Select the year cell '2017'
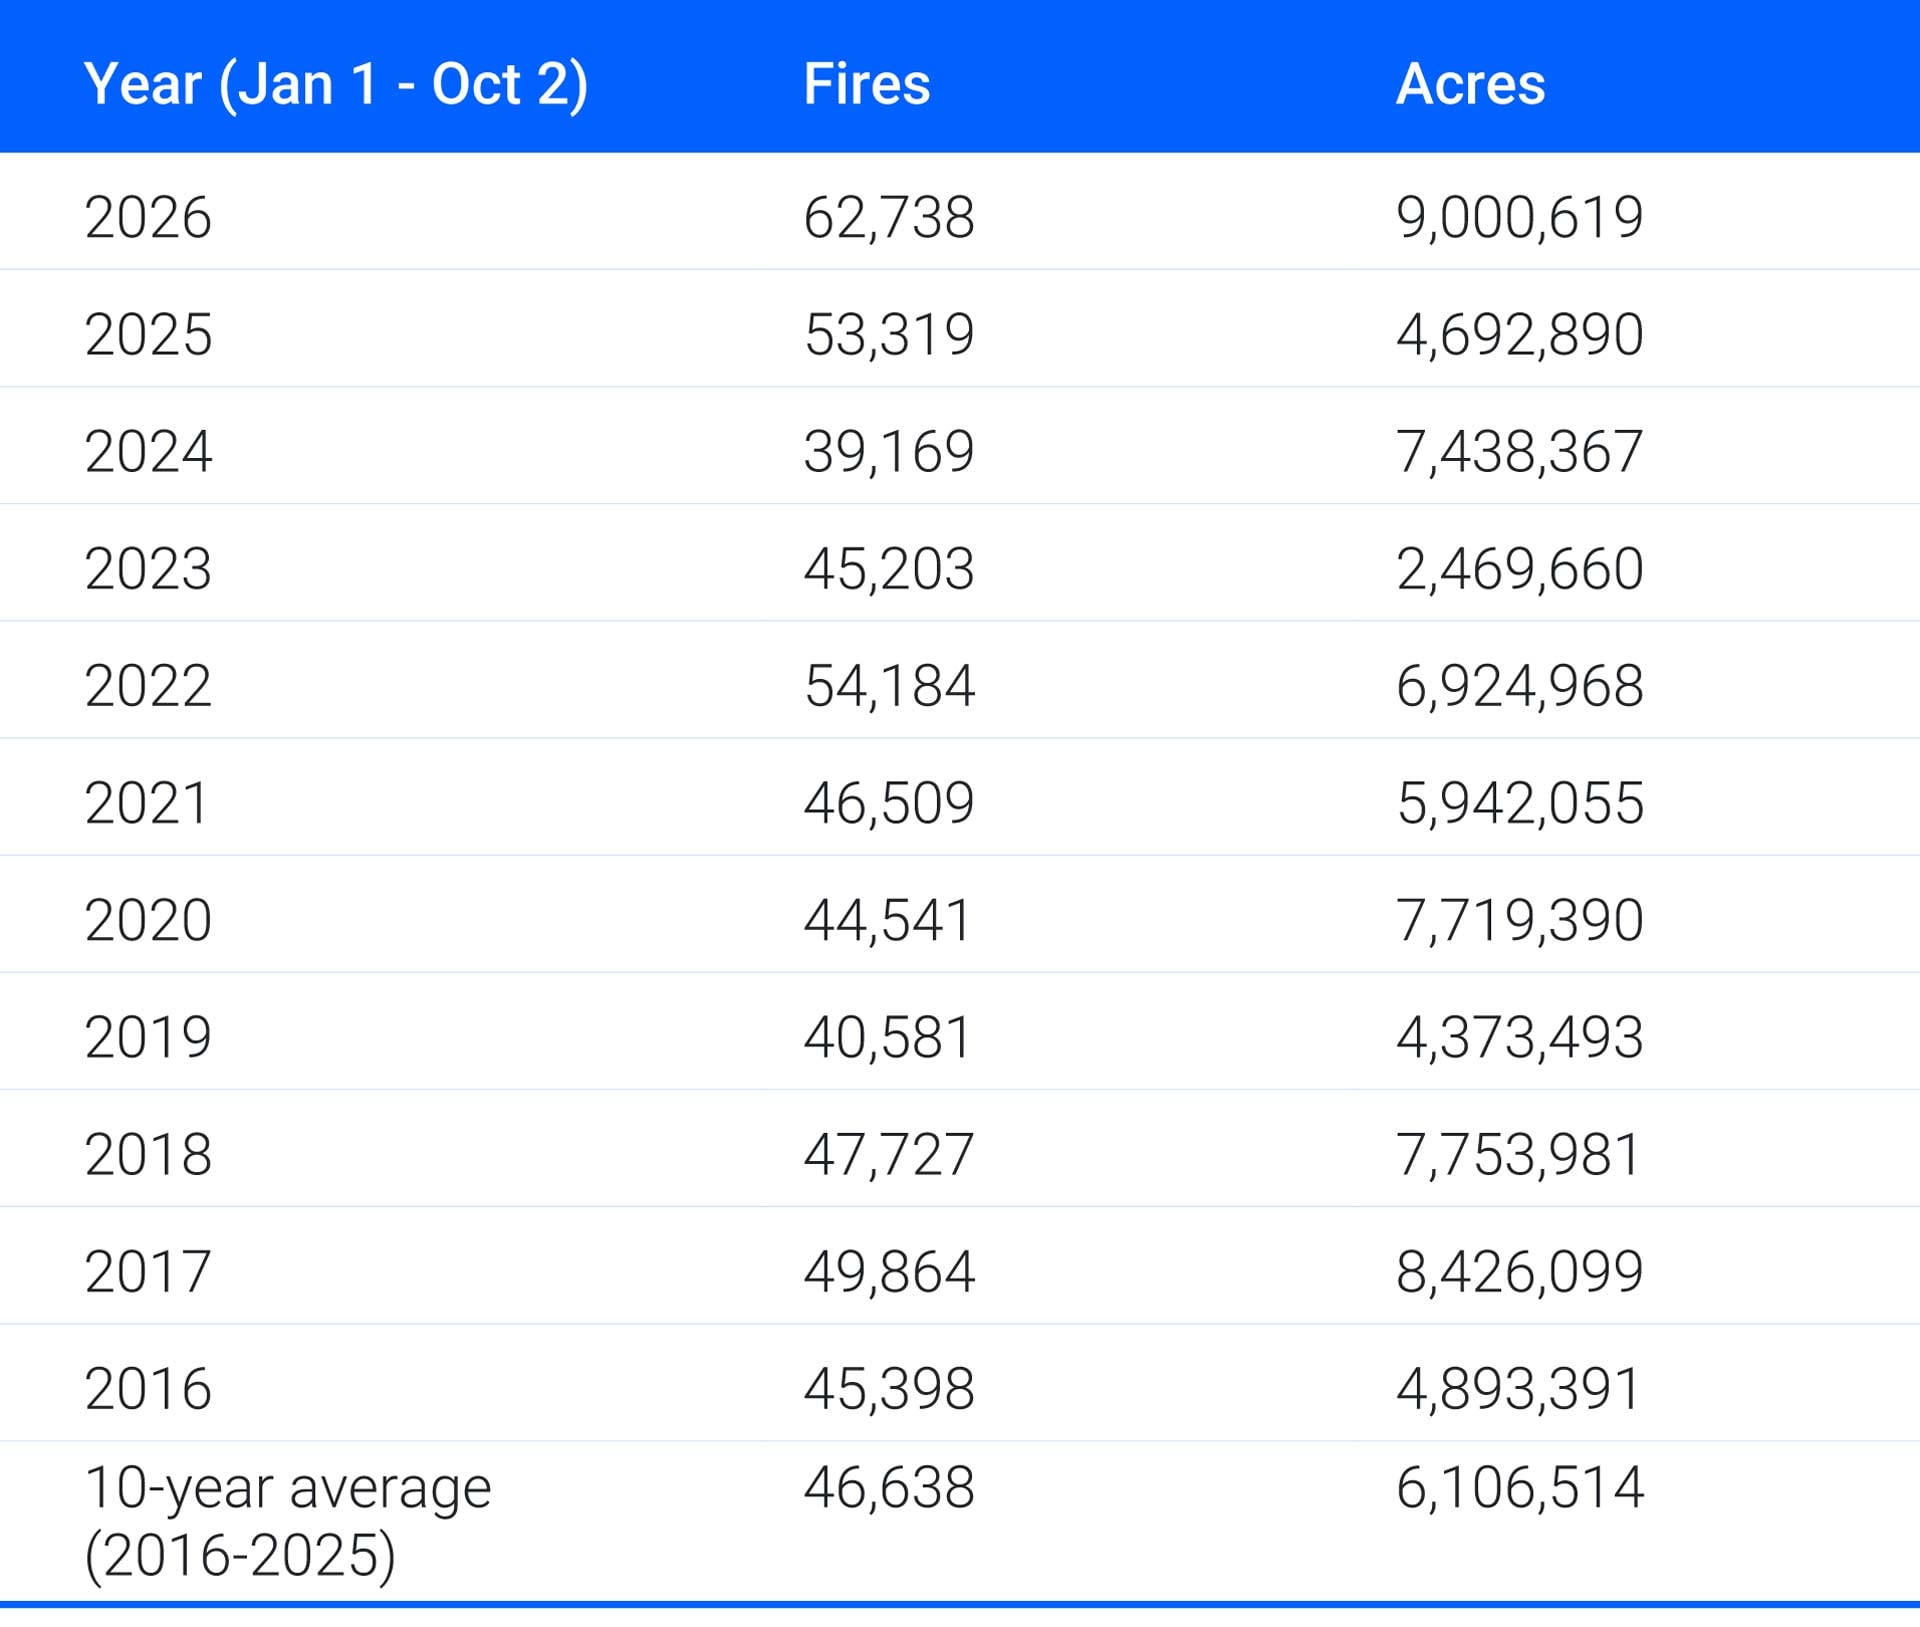 pyautogui.click(x=148, y=1270)
